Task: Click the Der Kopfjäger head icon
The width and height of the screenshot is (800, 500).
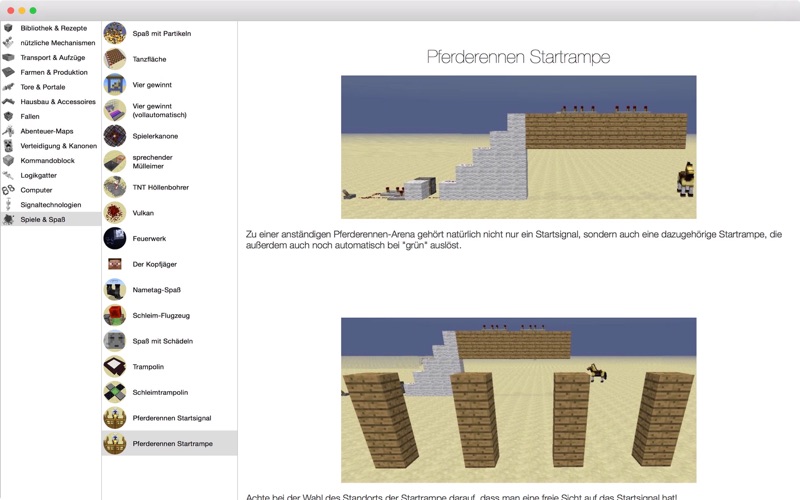Action: (115, 264)
